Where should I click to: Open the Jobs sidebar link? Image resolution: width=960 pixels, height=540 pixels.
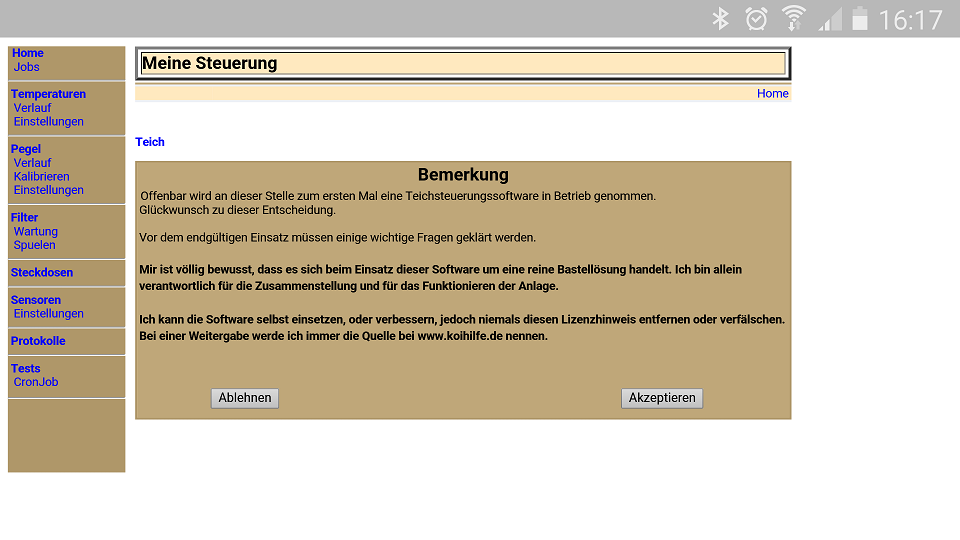click(x=27, y=67)
